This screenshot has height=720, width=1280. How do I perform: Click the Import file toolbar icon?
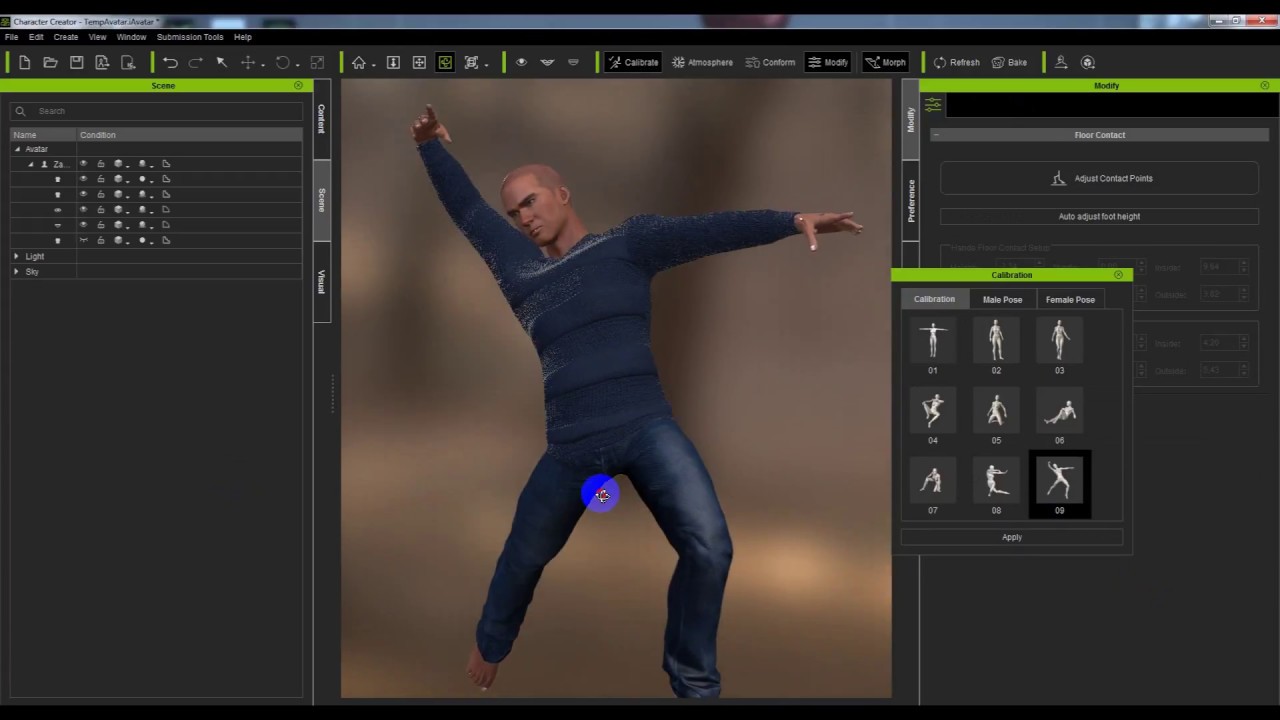[102, 62]
